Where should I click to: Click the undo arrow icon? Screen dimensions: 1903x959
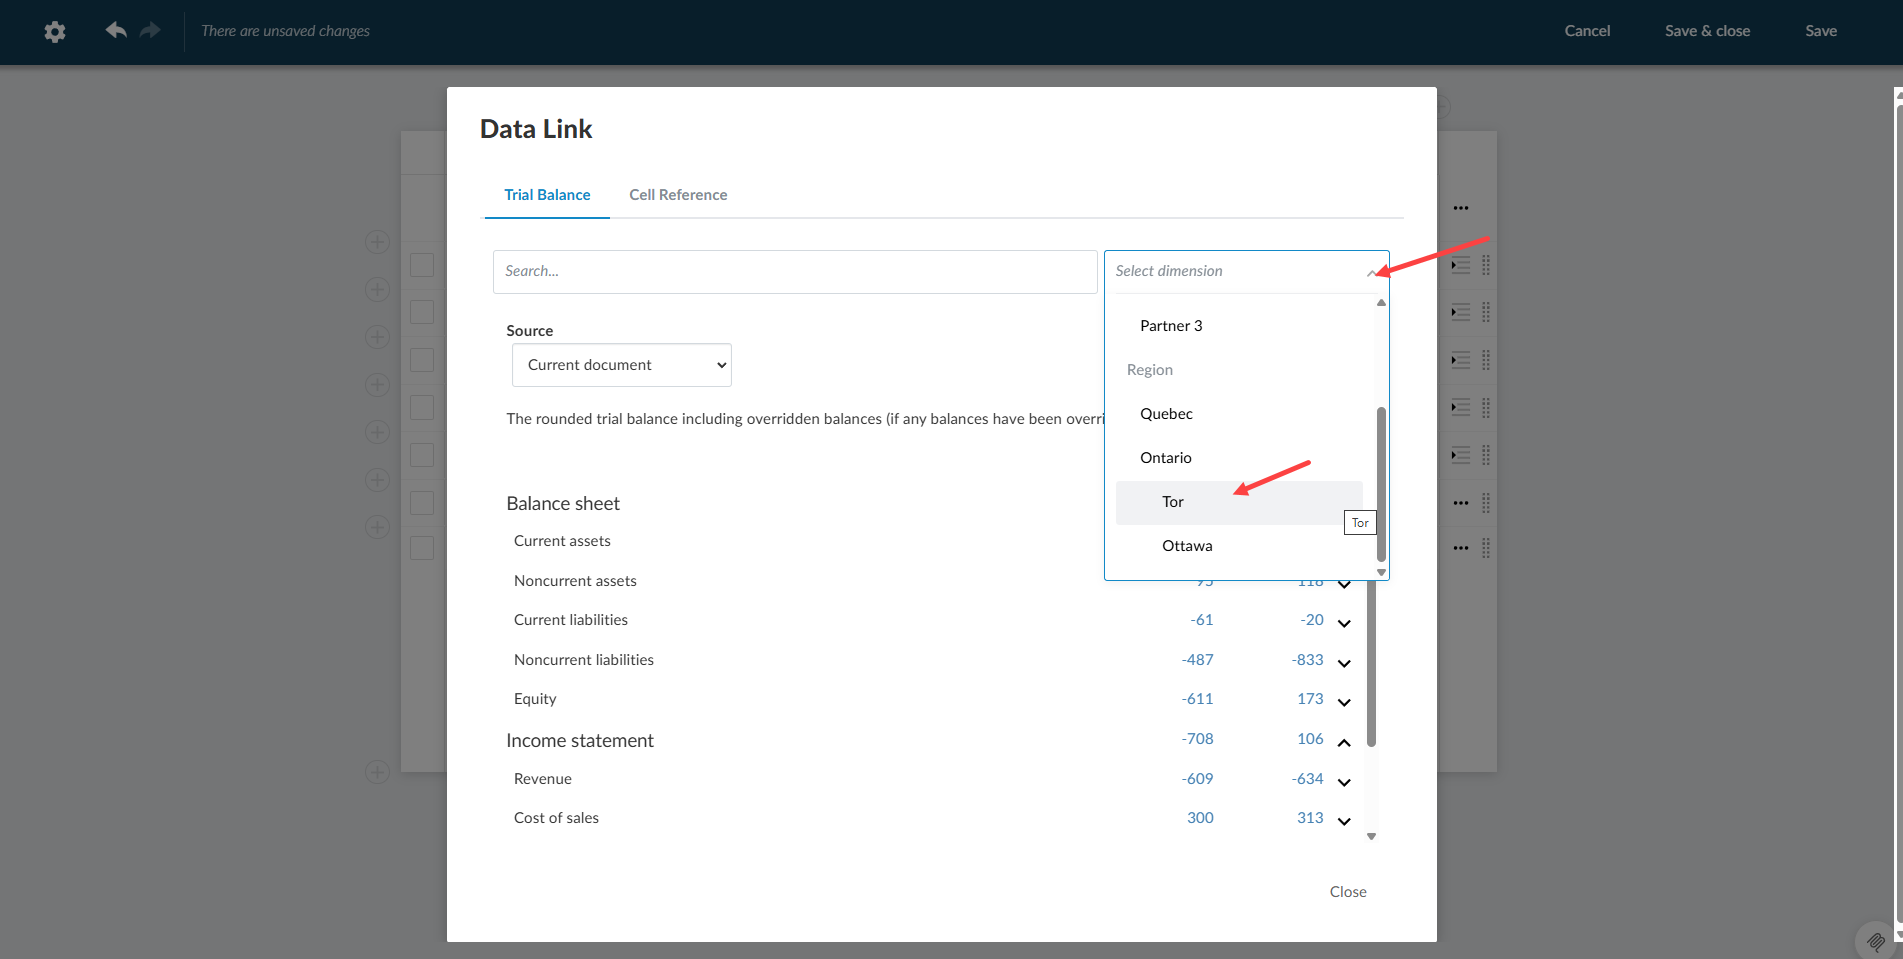point(115,31)
